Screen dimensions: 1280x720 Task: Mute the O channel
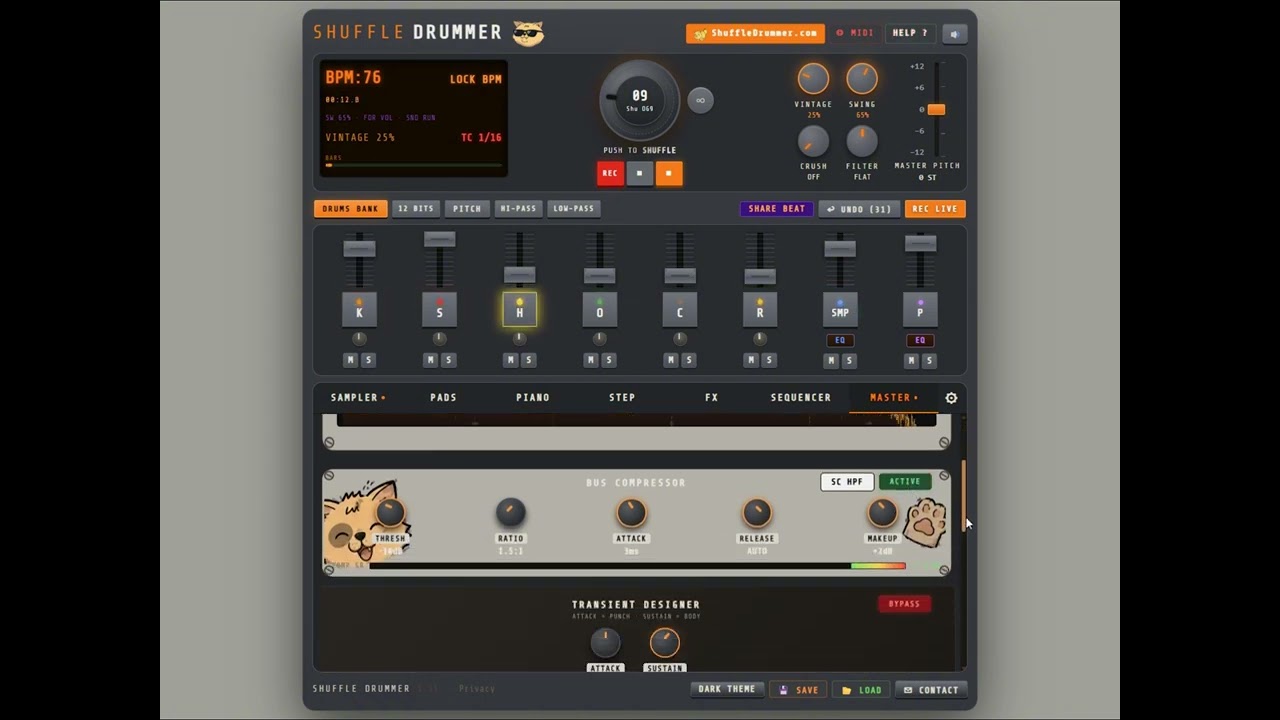[590, 360]
